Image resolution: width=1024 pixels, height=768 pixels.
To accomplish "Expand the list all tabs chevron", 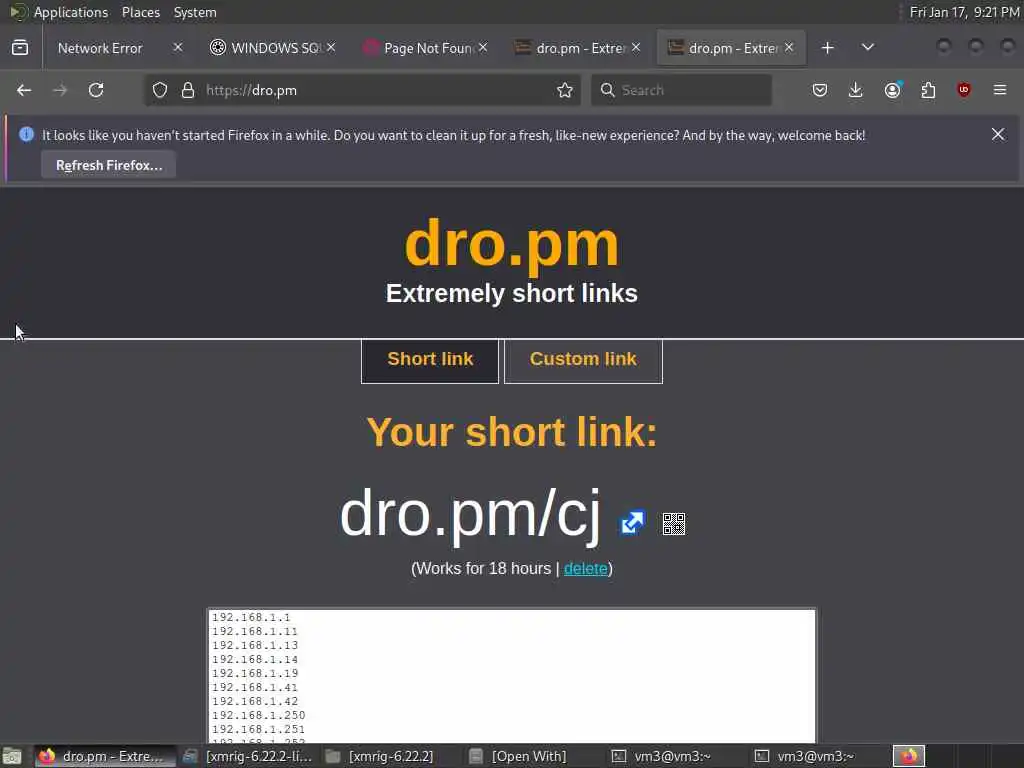I will 868,48.
